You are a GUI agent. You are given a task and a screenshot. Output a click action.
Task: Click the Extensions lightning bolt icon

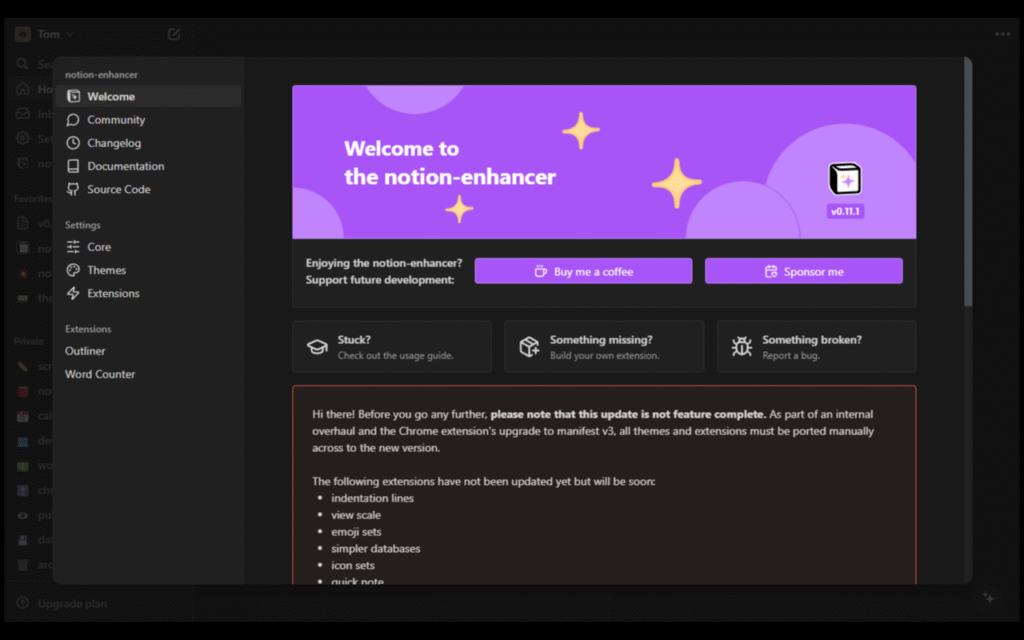pos(73,293)
